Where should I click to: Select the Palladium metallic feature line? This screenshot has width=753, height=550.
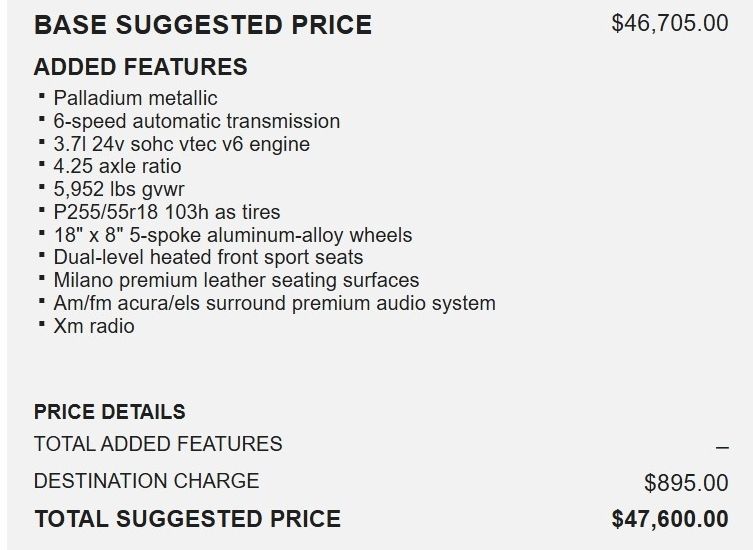pyautogui.click(x=135, y=98)
